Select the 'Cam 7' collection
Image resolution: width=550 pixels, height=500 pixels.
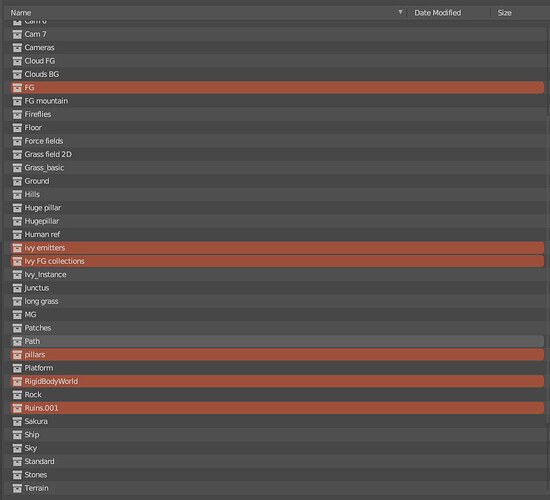point(277,34)
